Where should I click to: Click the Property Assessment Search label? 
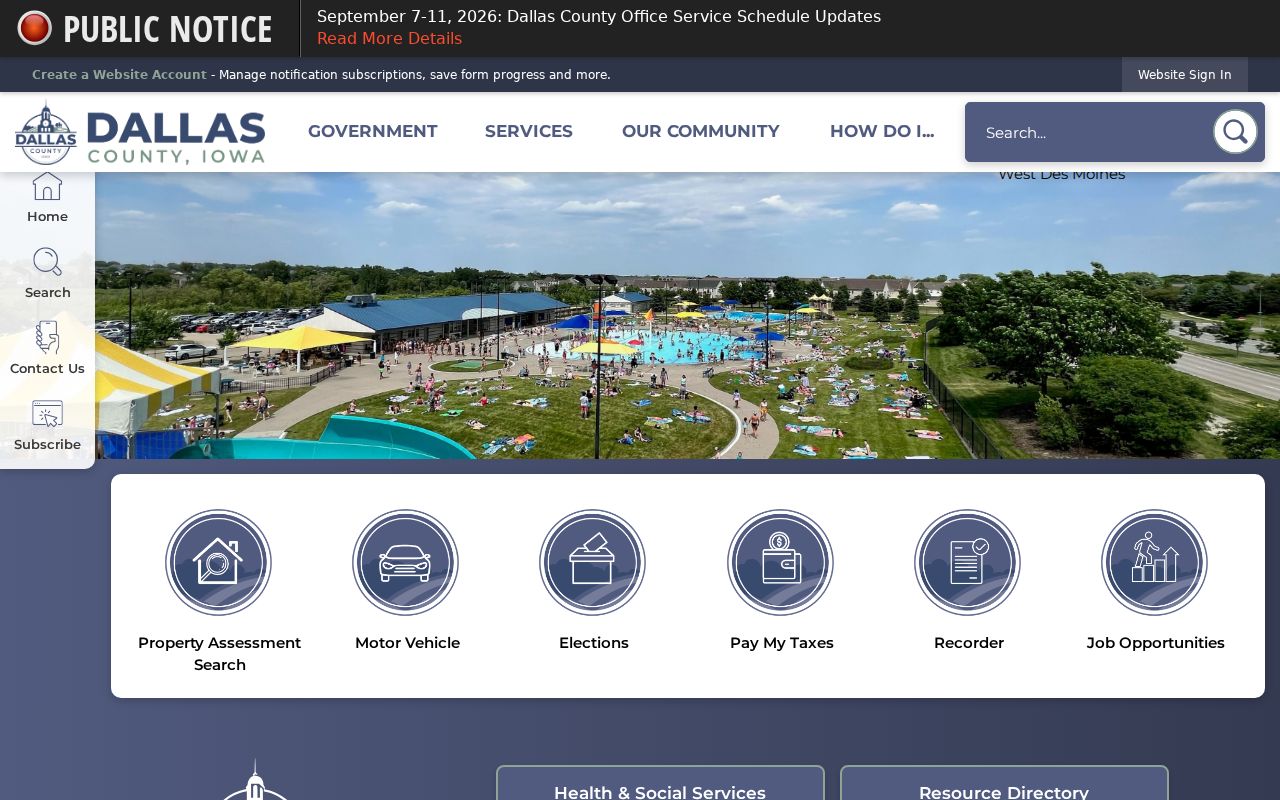[219, 653]
